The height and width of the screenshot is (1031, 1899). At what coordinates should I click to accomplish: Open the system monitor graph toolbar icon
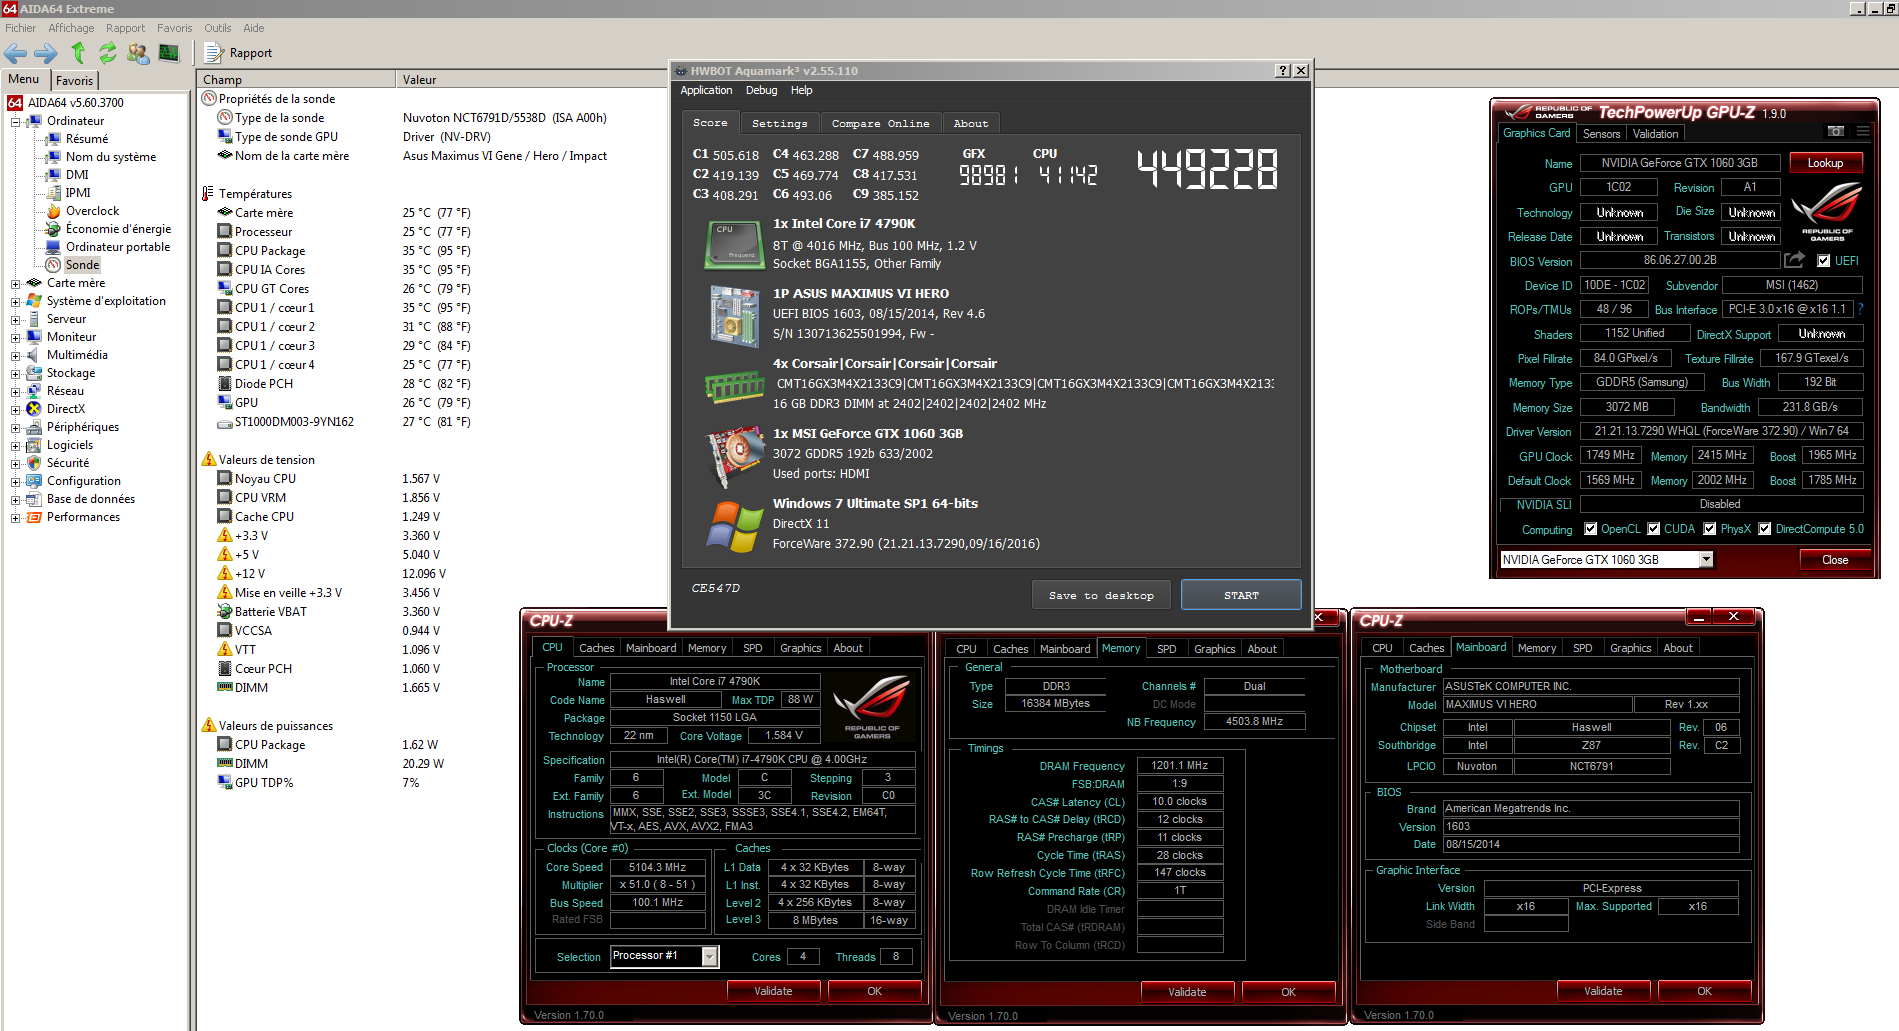[x=169, y=53]
